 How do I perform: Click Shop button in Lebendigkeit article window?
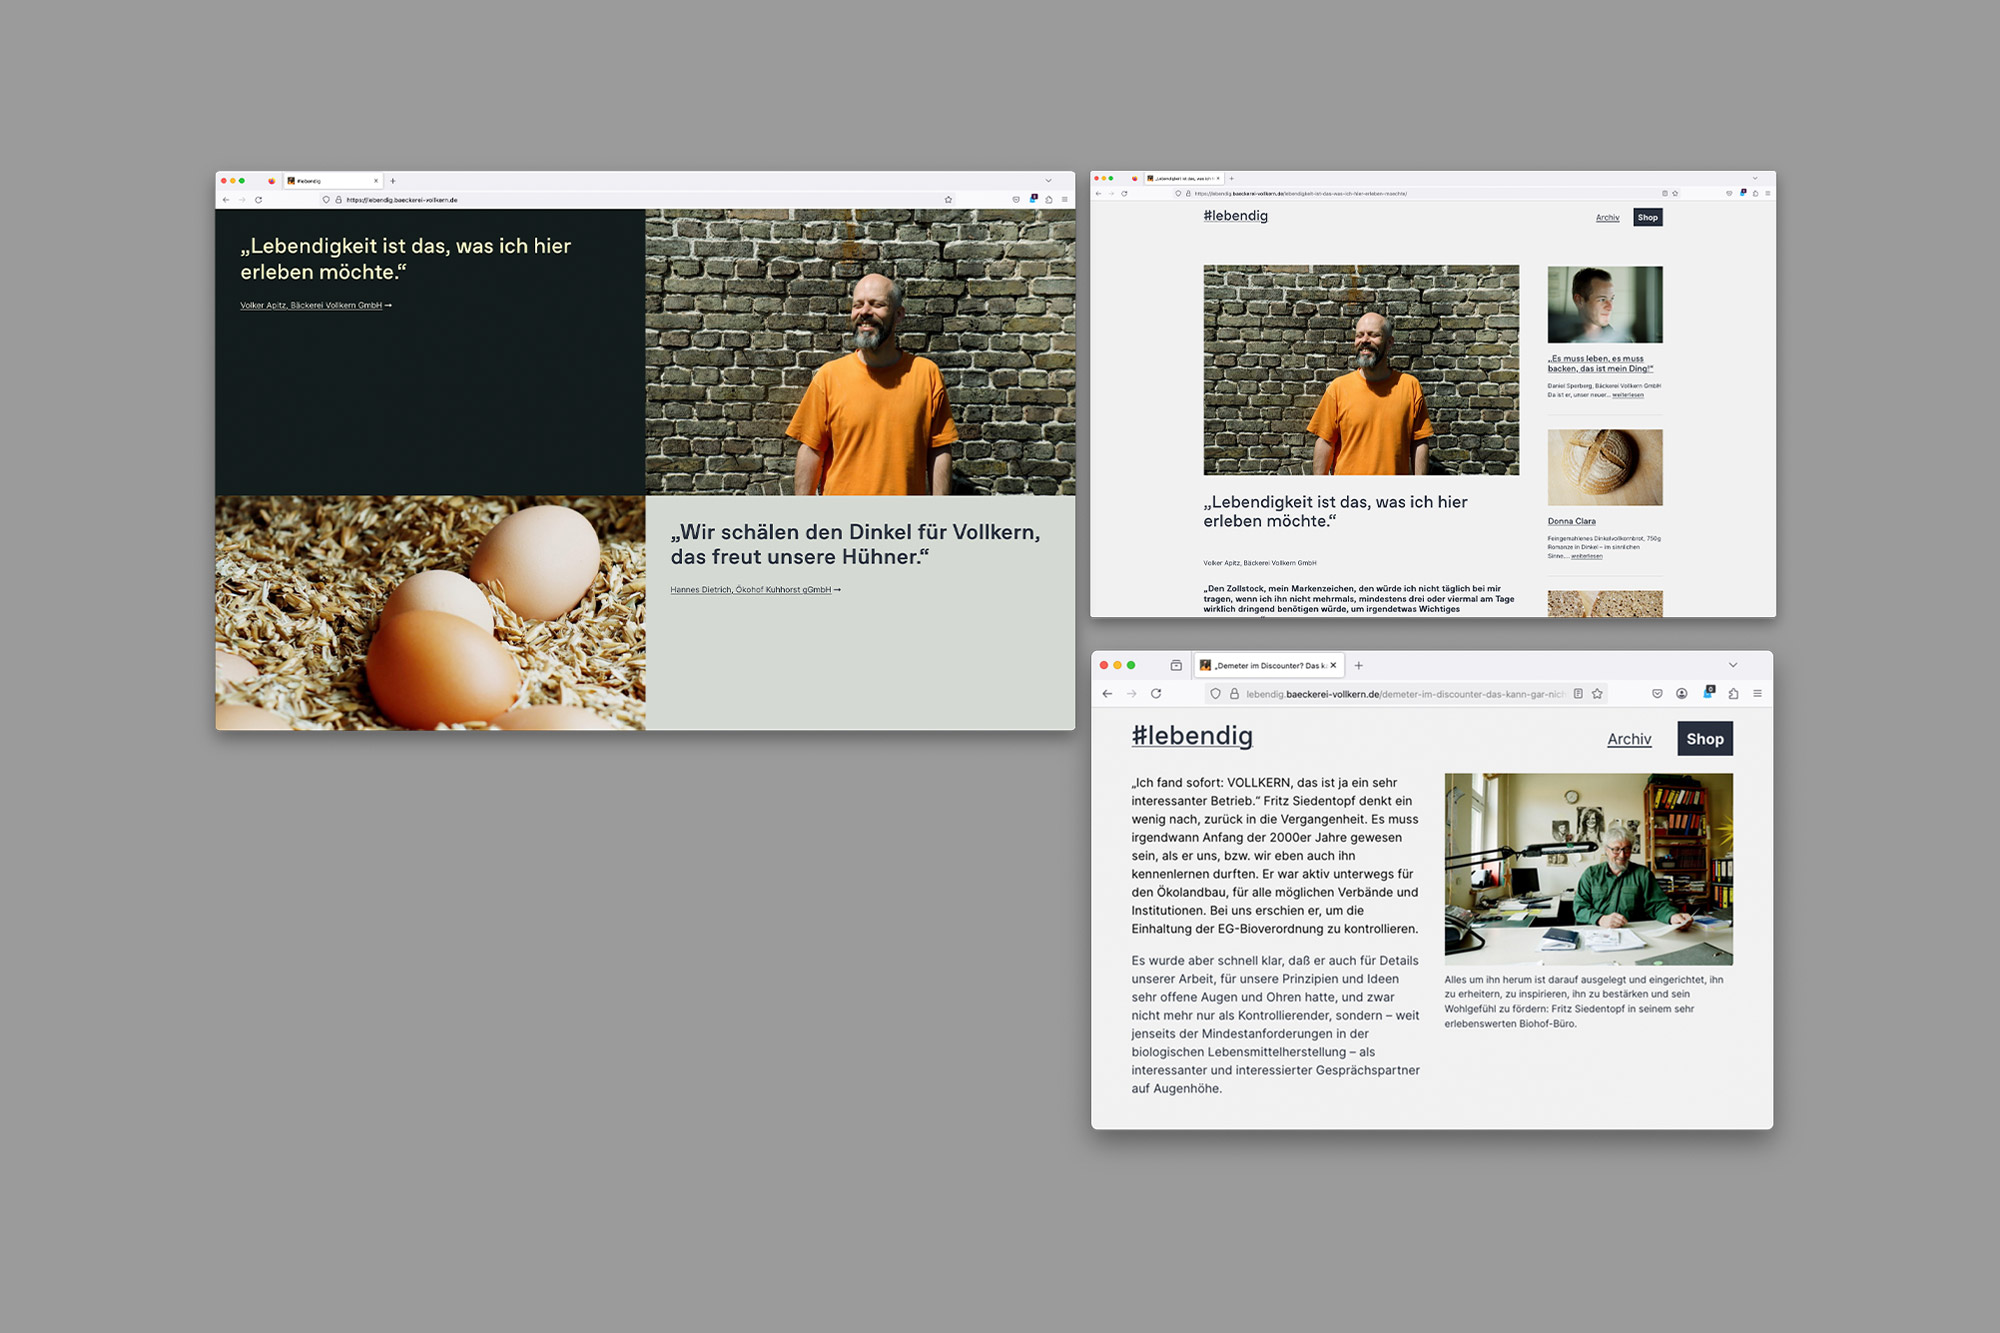click(x=1648, y=217)
